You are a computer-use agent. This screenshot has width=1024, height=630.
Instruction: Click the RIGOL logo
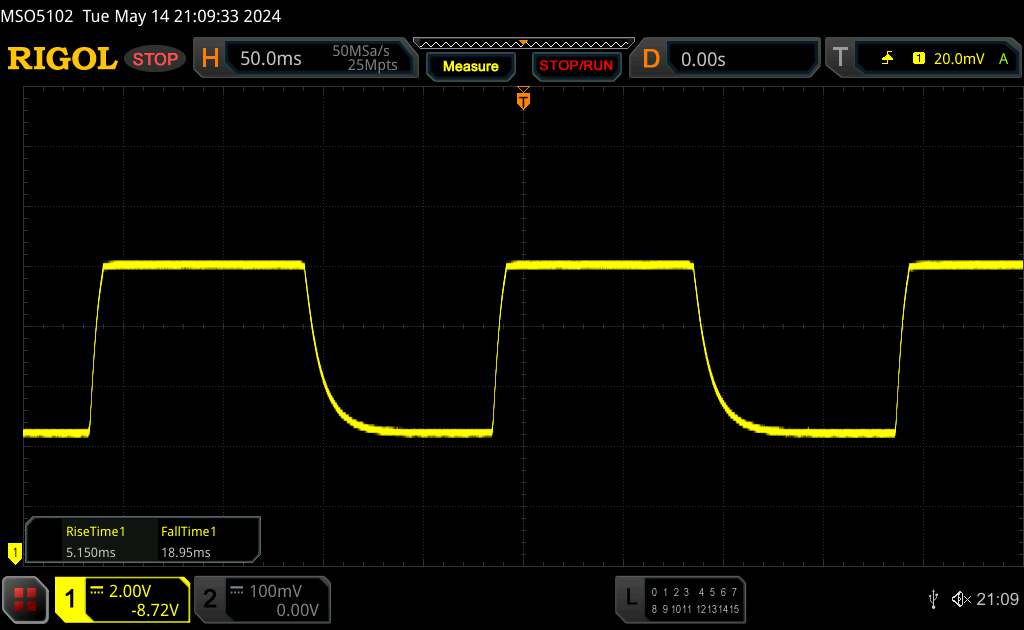pyautogui.click(x=62, y=59)
